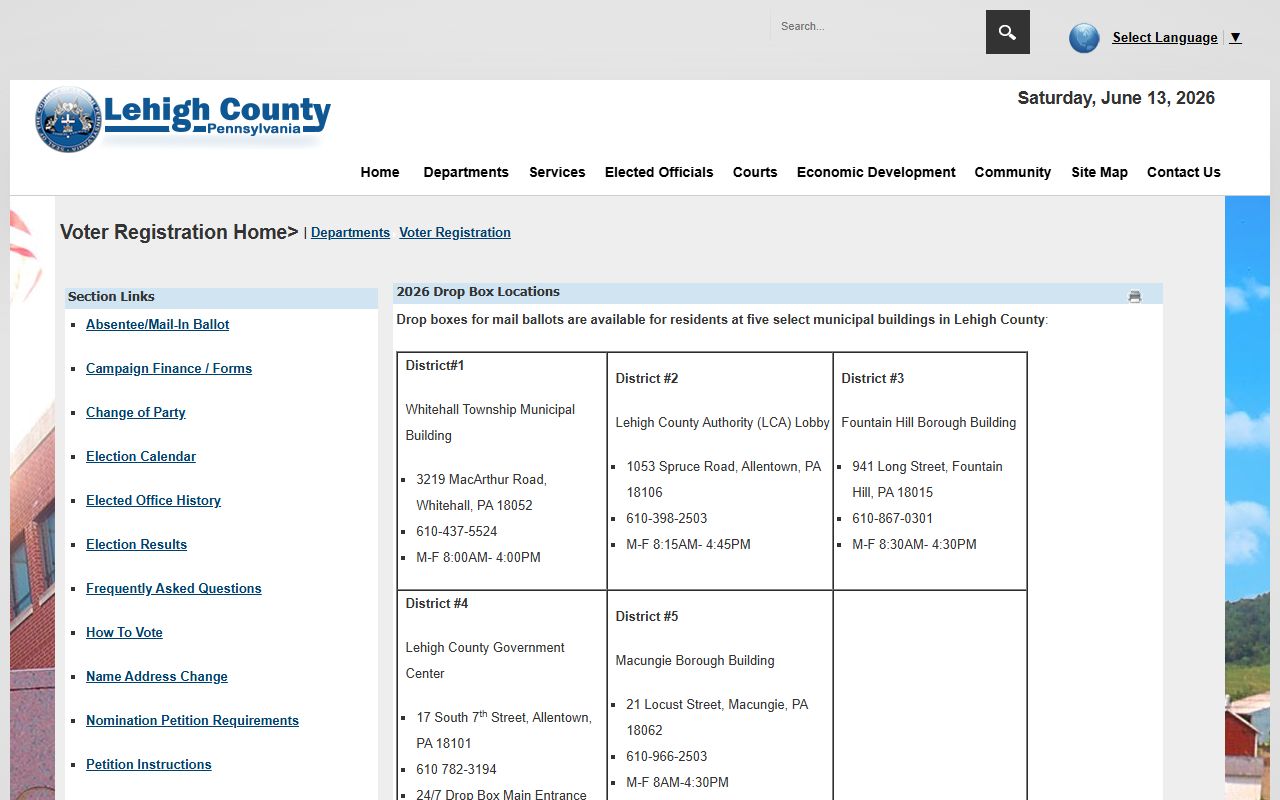1280x800 pixels.
Task: Click the District#1 heading
Action: (435, 365)
